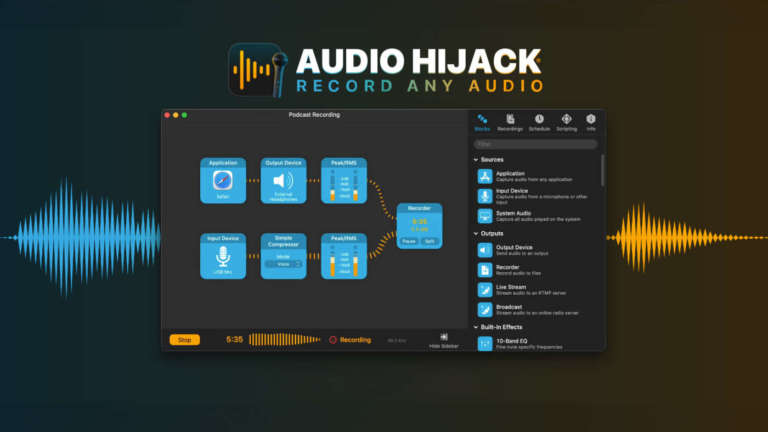Select the 10-Band EQ effect icon
The height and width of the screenshot is (432, 768).
(x=485, y=343)
